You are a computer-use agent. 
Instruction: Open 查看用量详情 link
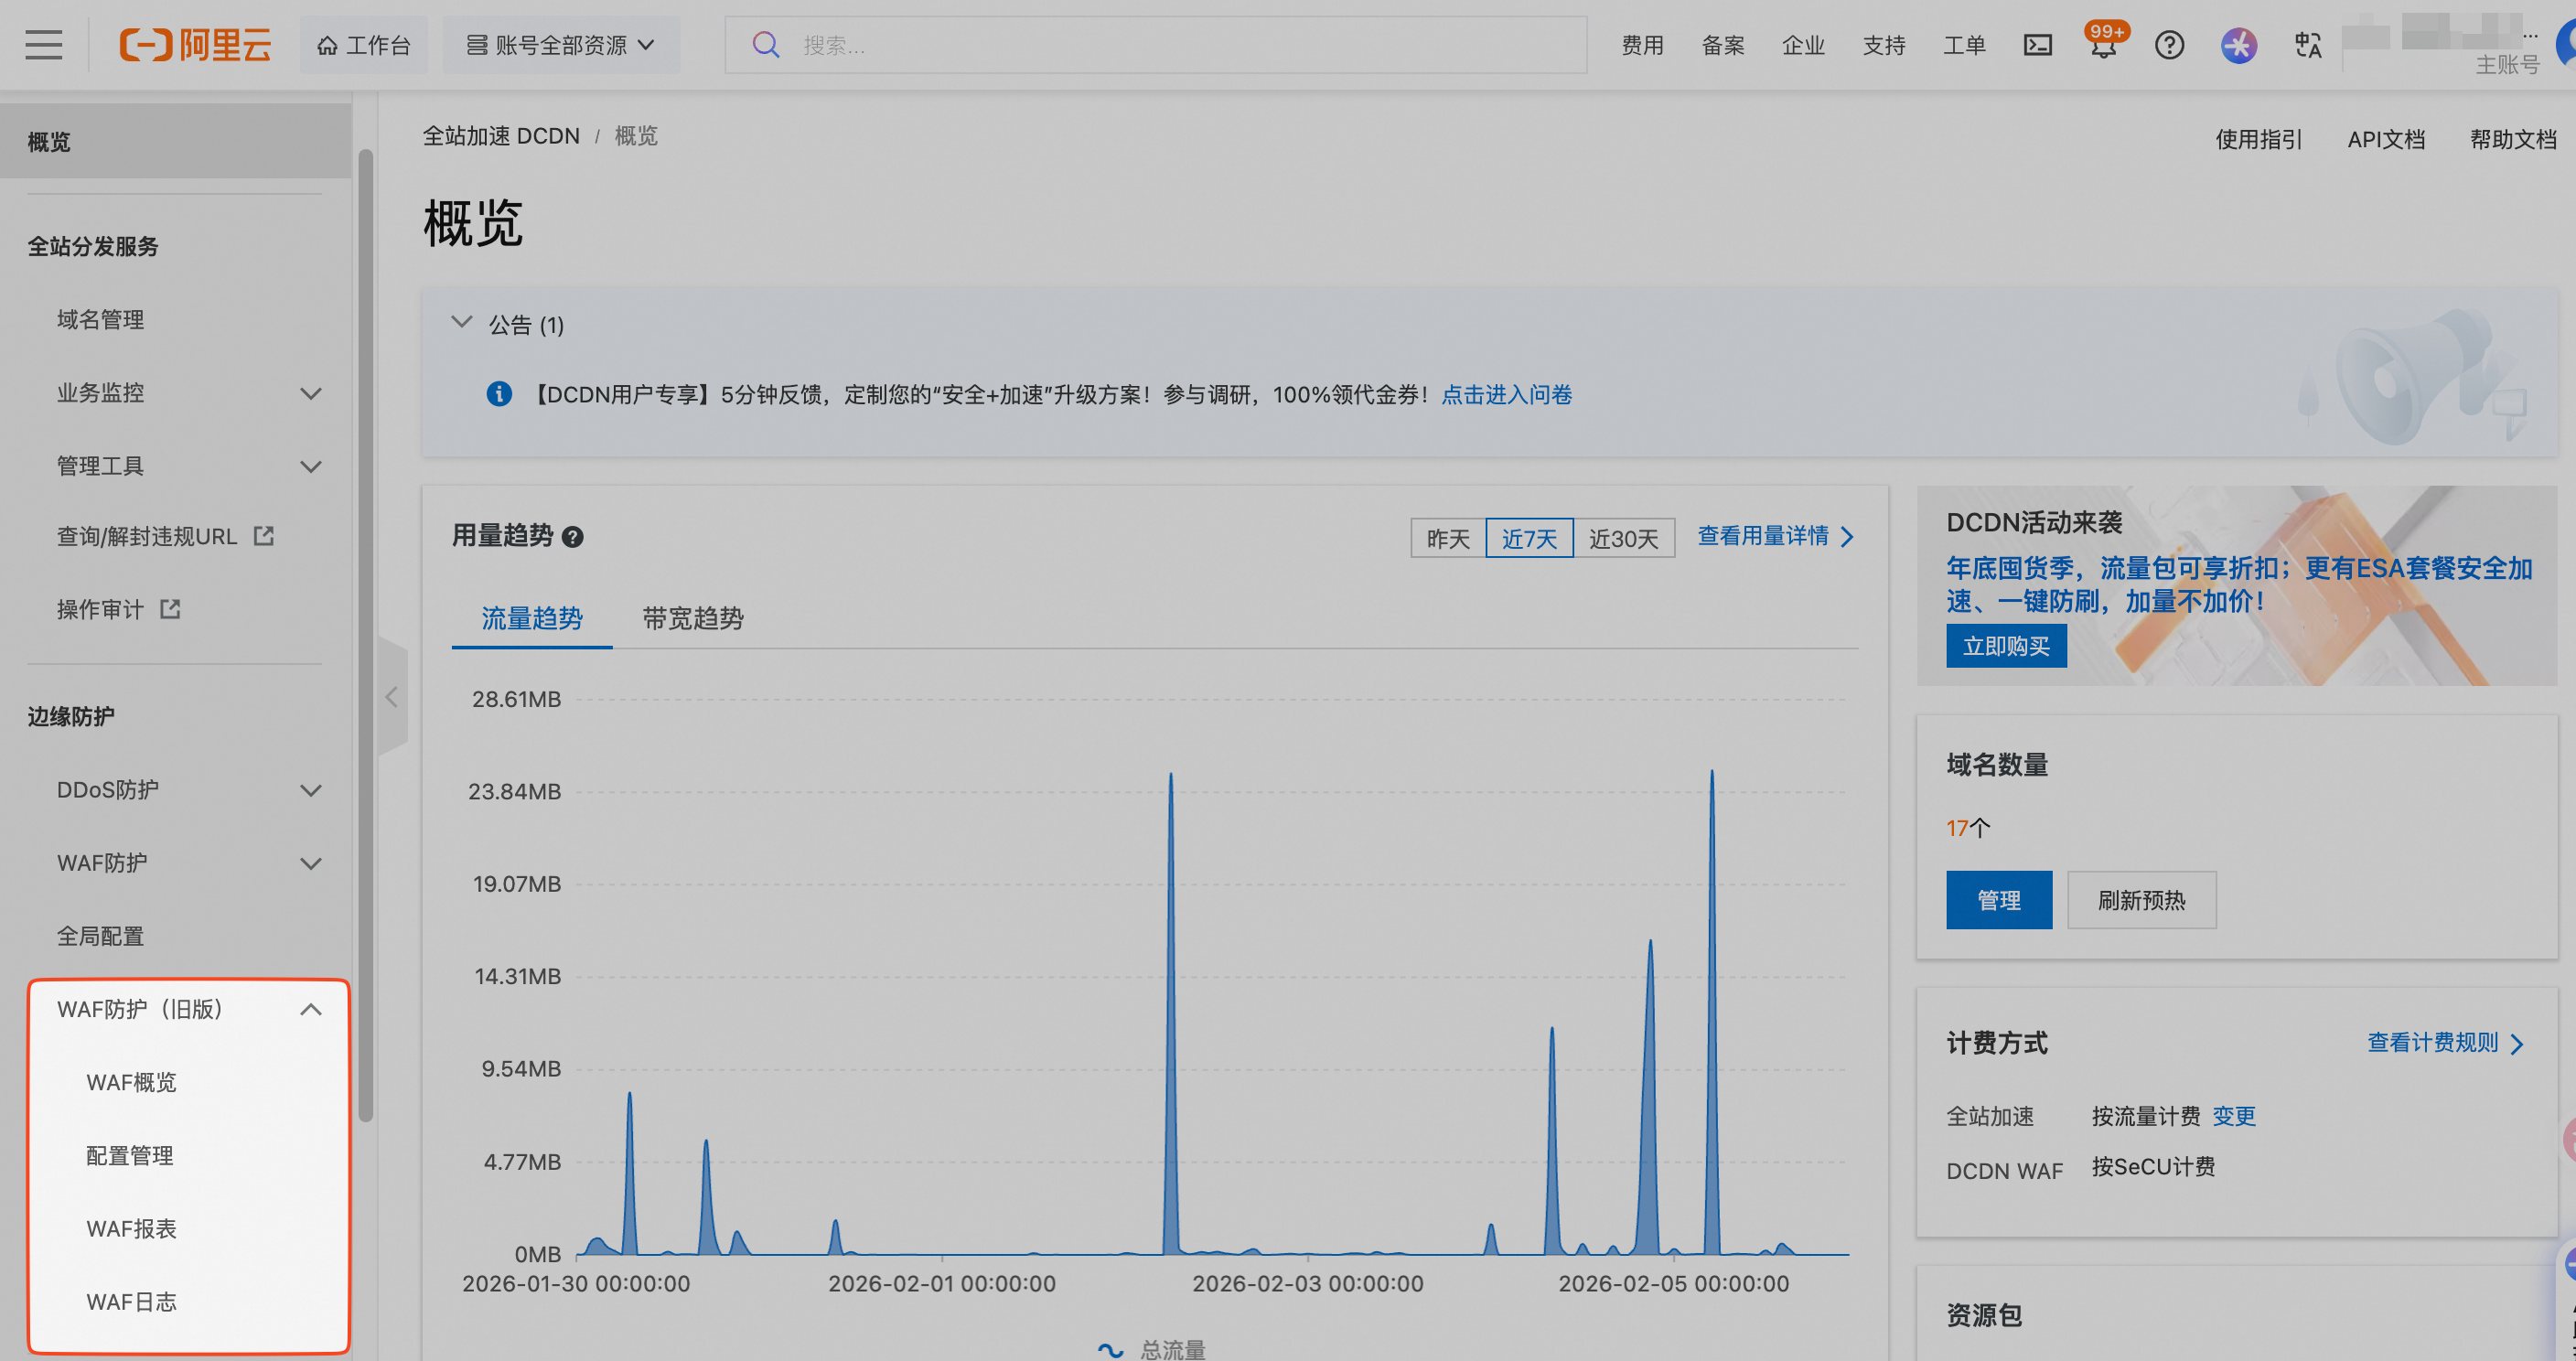1776,536
